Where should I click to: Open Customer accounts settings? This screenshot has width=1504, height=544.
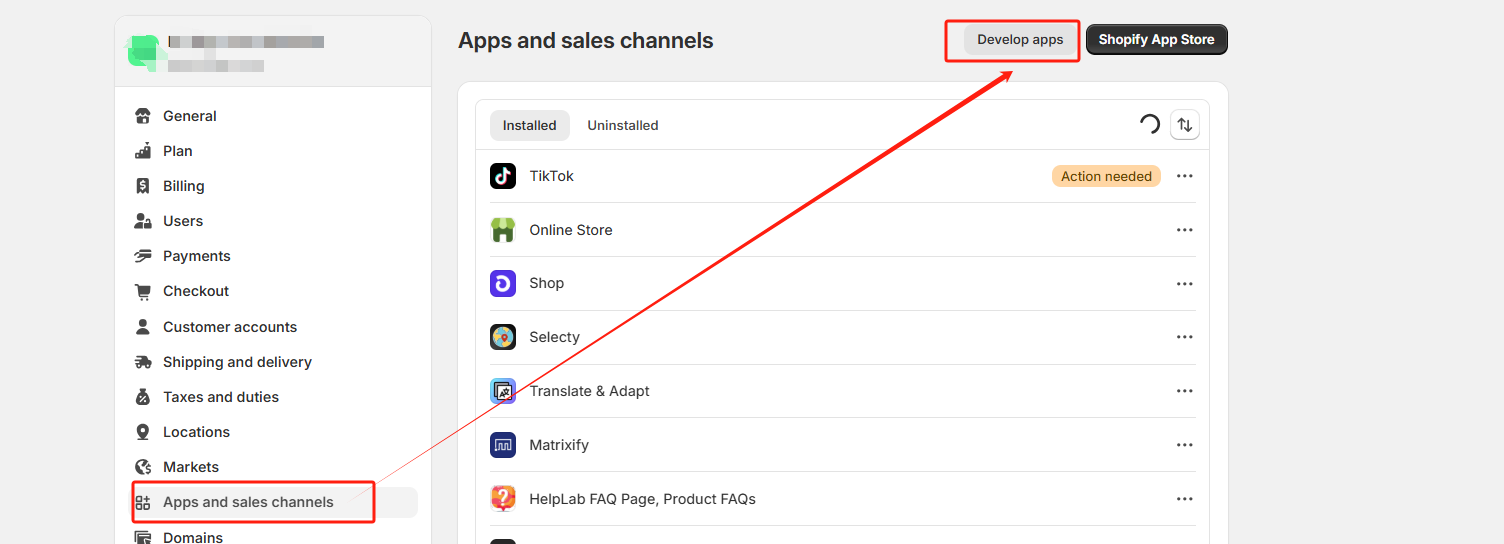coord(229,327)
